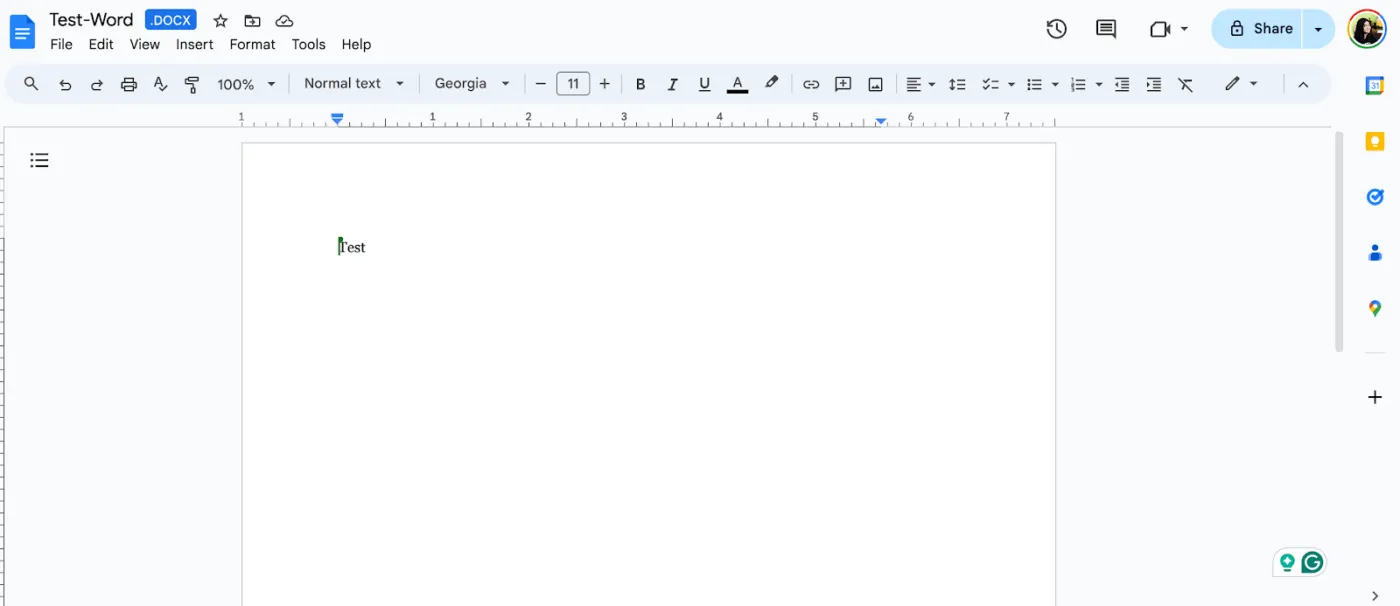Toggle bold formatting on the text
Viewport: 1400px width, 606px height.
point(640,84)
